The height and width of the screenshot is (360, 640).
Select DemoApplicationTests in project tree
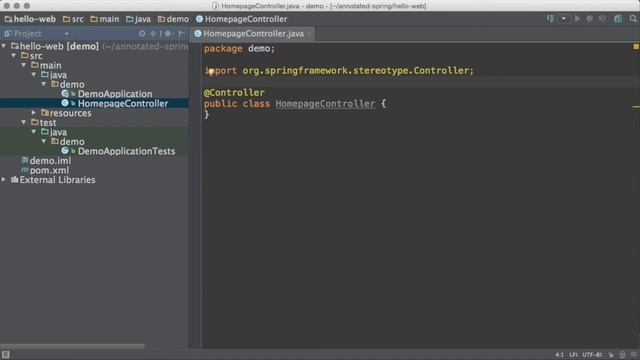(126, 151)
